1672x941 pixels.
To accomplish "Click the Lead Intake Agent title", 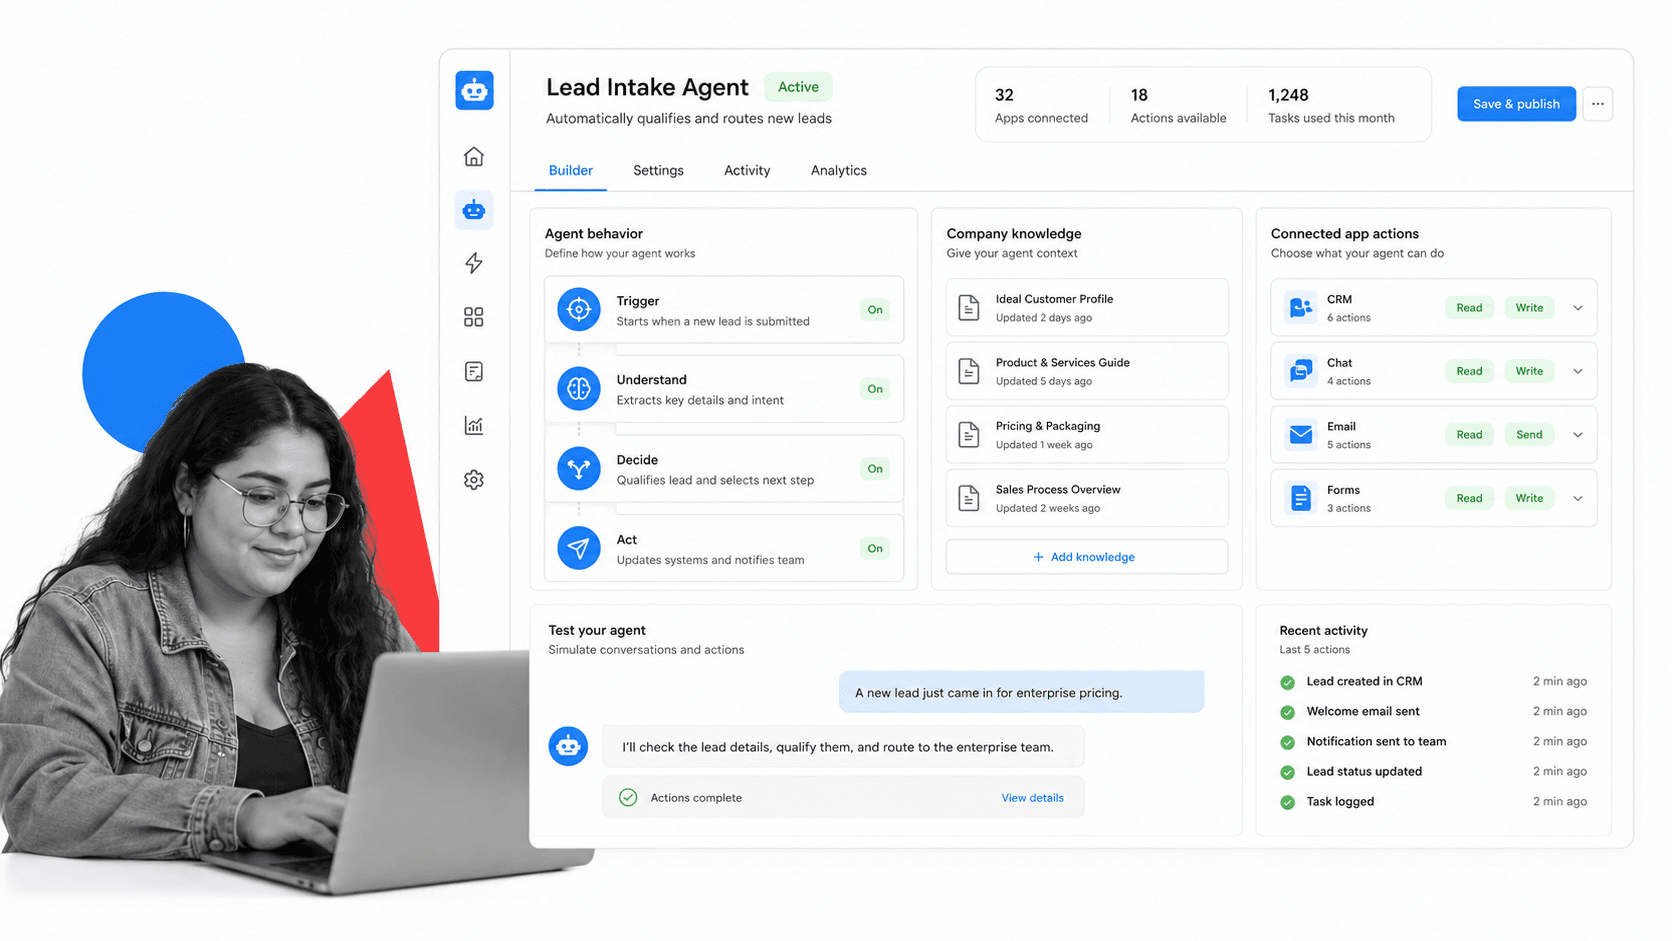I will tap(647, 87).
